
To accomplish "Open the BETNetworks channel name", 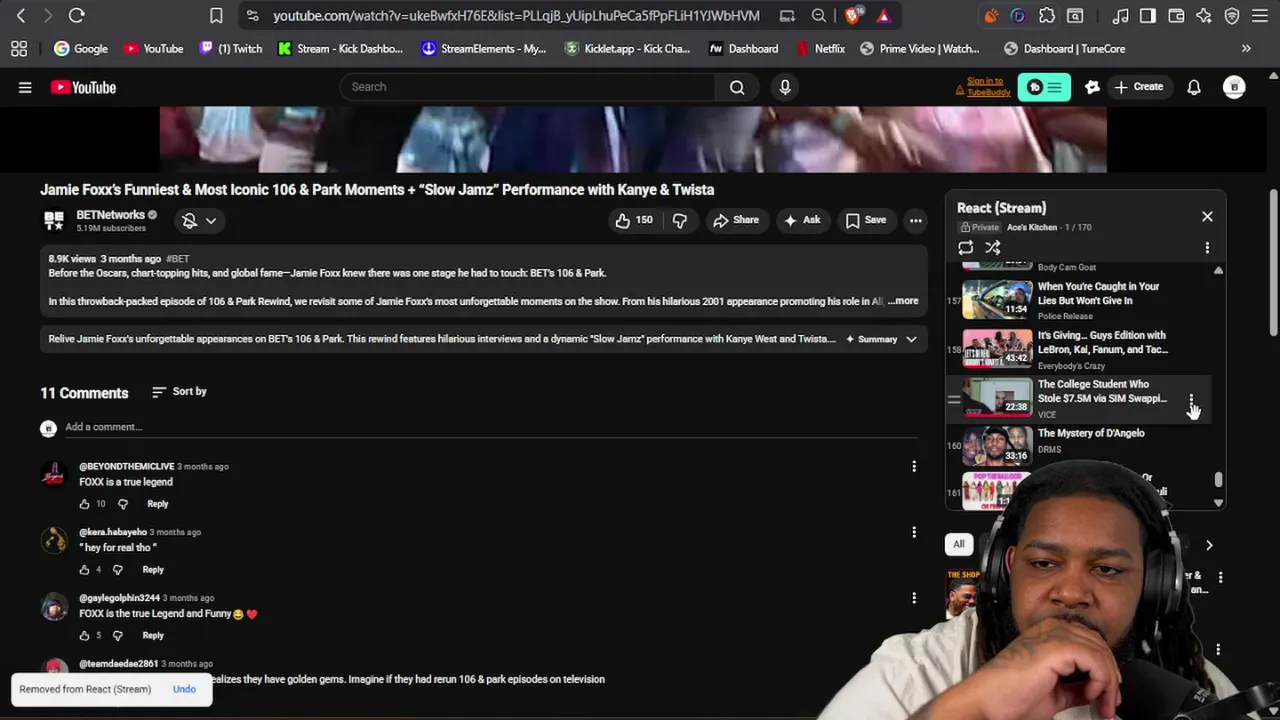I will 110,214.
